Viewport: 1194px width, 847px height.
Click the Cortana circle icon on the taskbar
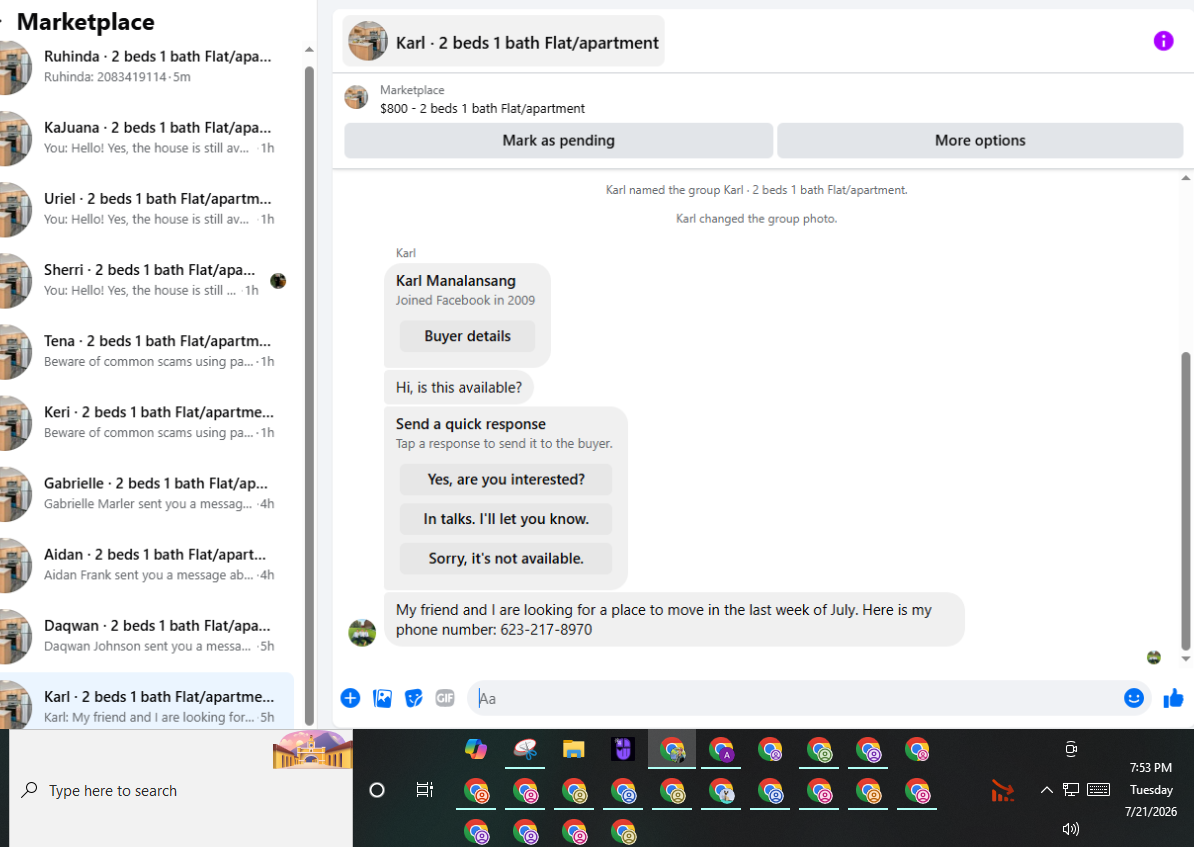(x=377, y=790)
